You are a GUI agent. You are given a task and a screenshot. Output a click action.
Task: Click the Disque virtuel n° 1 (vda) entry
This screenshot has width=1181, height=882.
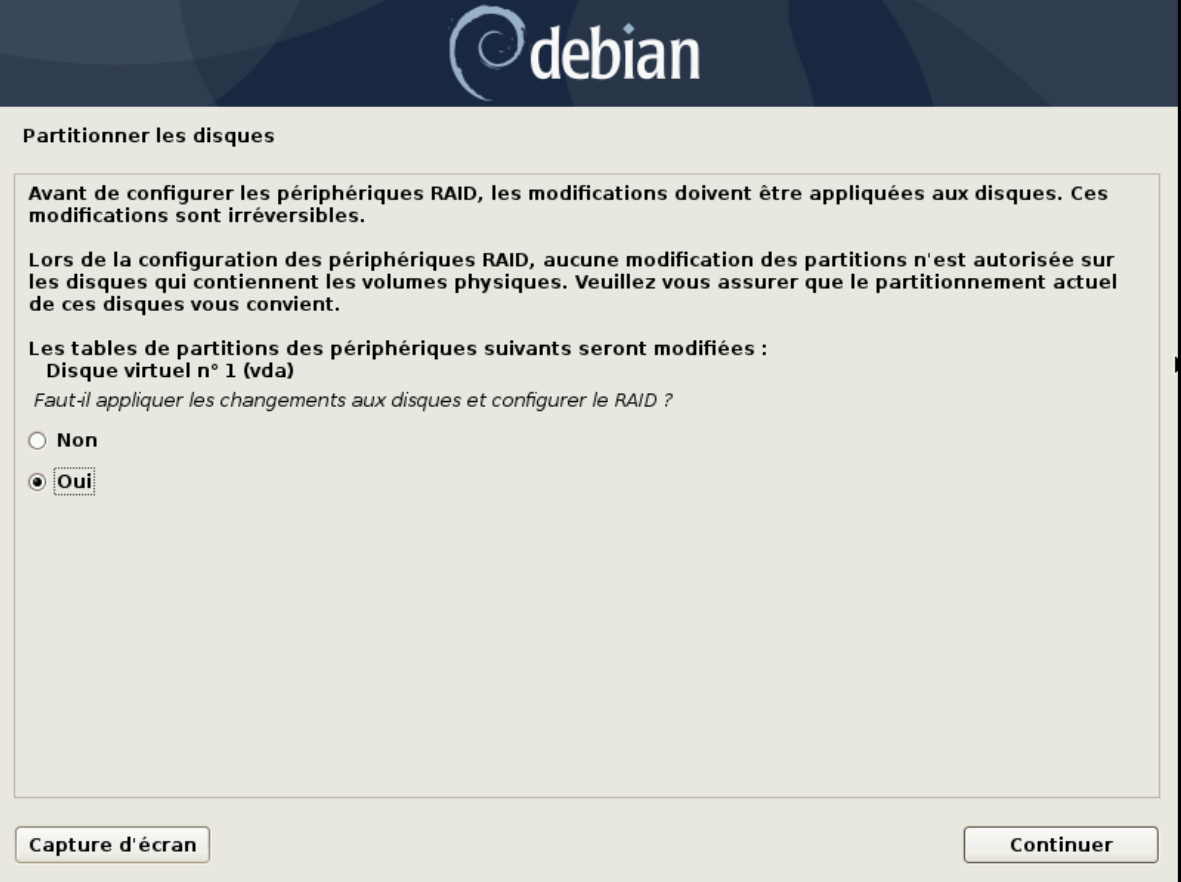(x=169, y=371)
